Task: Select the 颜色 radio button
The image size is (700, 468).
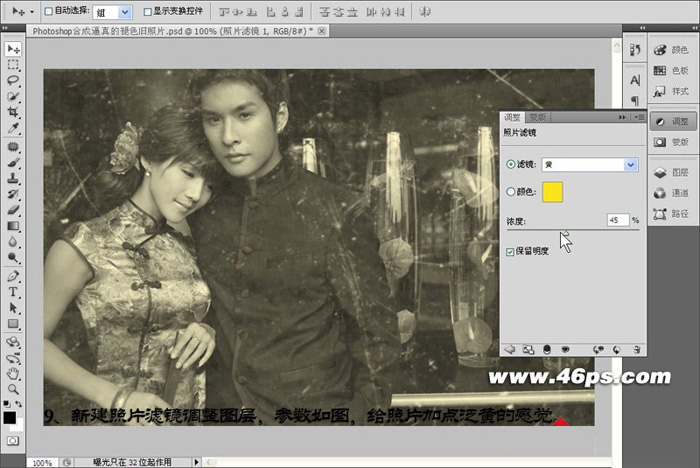Action: click(512, 191)
